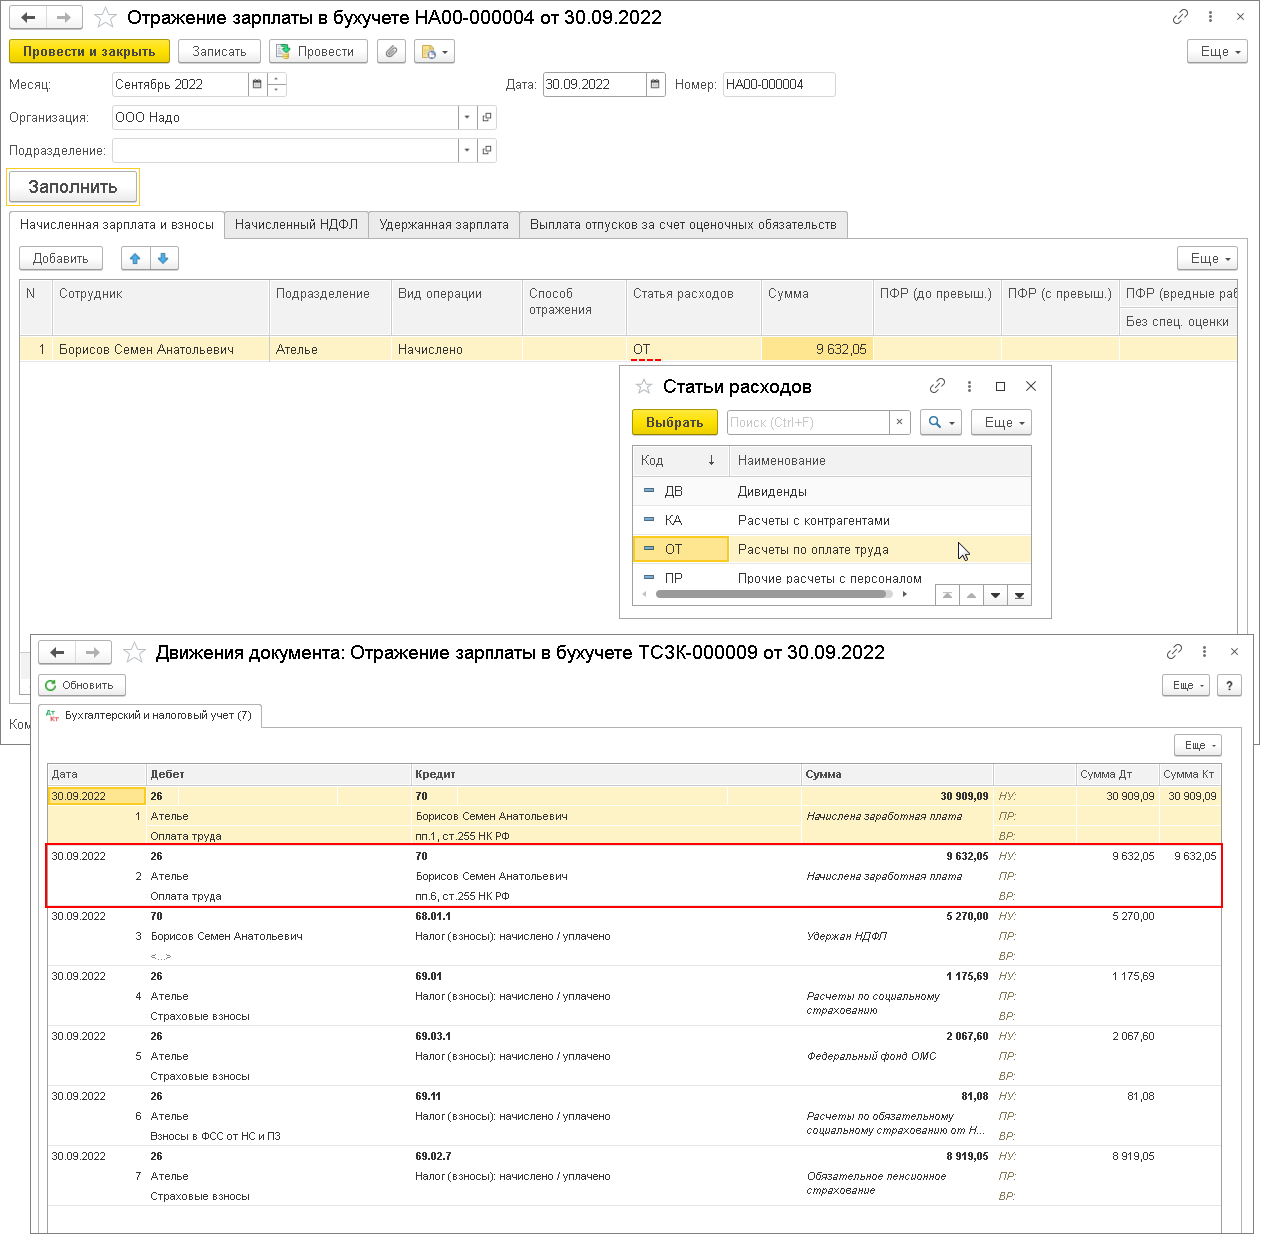The height and width of the screenshot is (1238, 1264).
Task: Move one row down in the Статьи расходов list
Action: pyautogui.click(x=995, y=595)
